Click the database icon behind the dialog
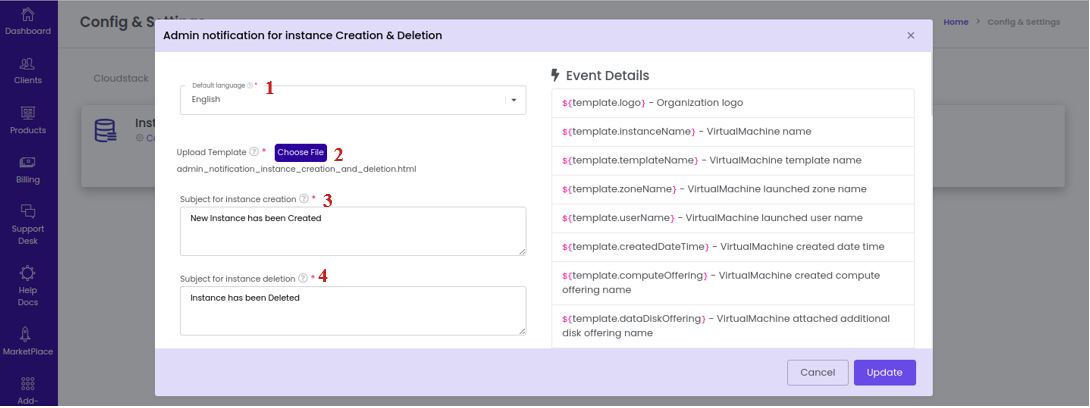 coord(105,130)
